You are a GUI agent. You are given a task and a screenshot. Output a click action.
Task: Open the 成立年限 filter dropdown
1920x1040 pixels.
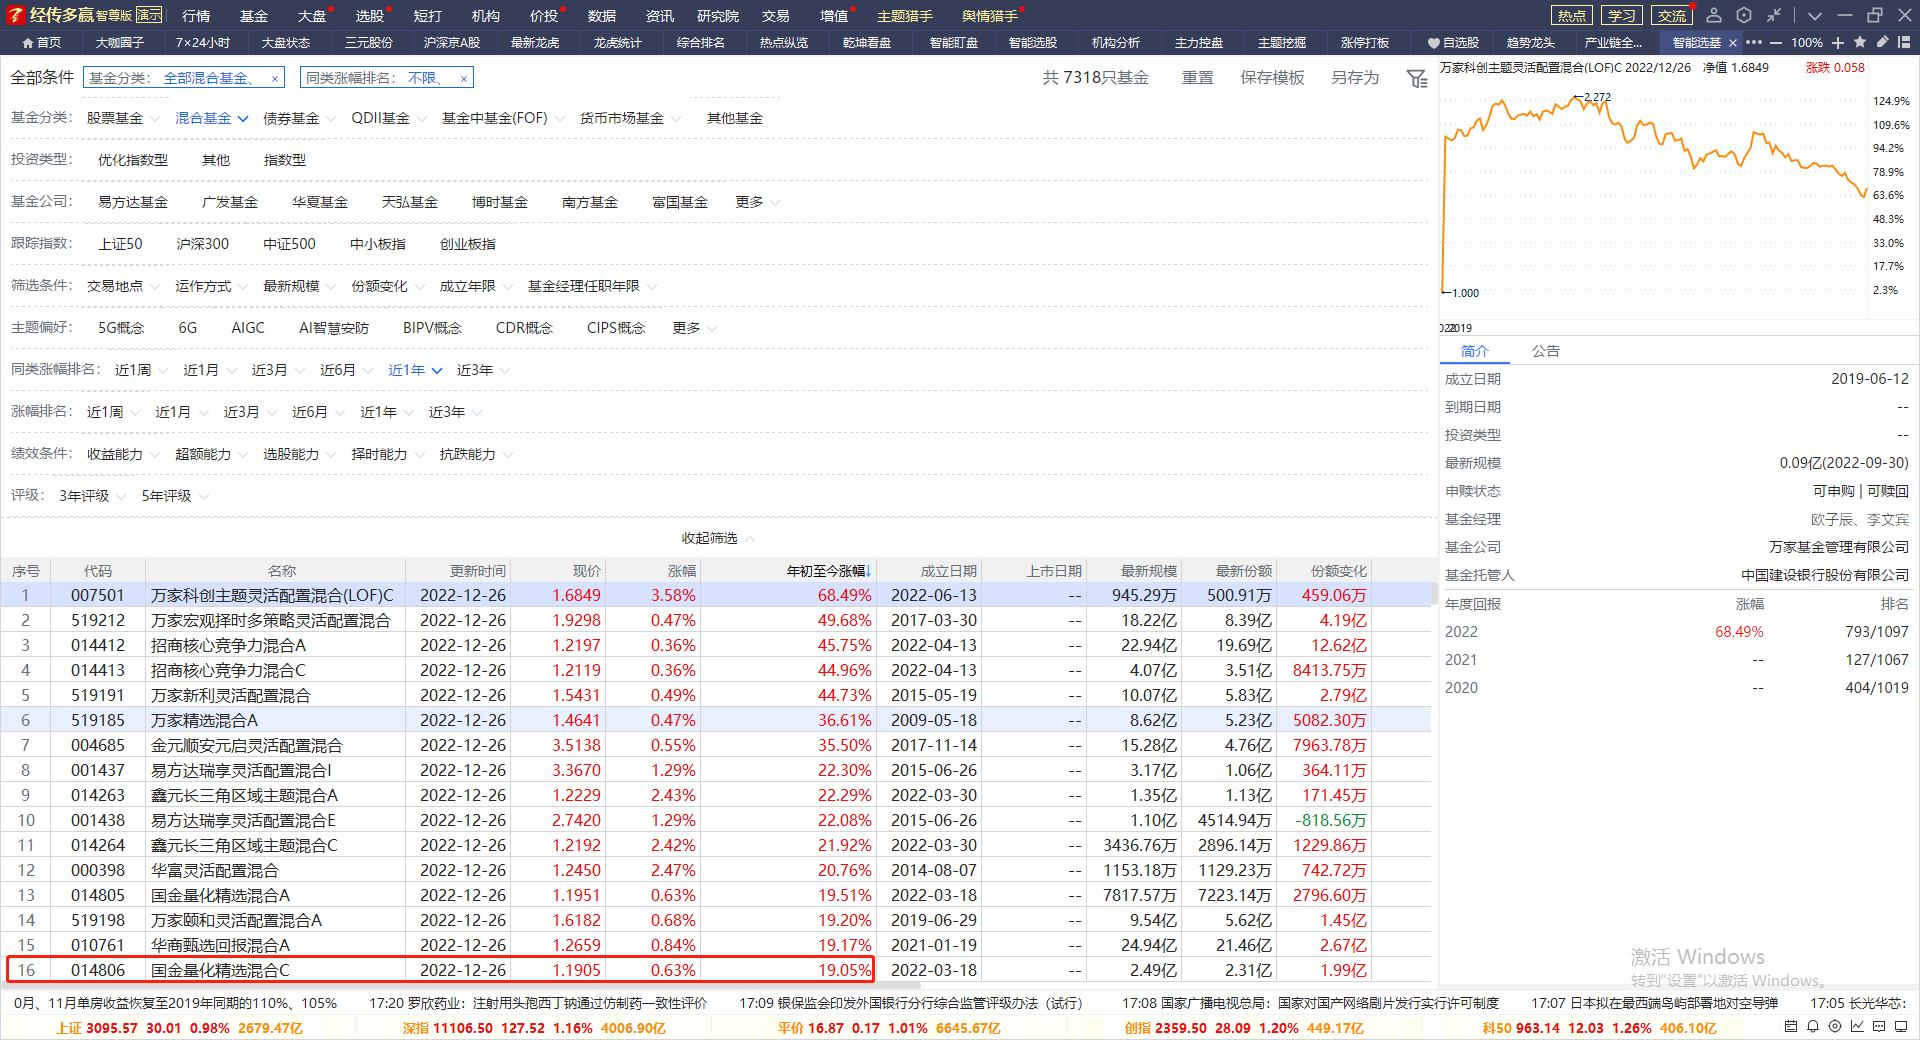[x=475, y=286]
